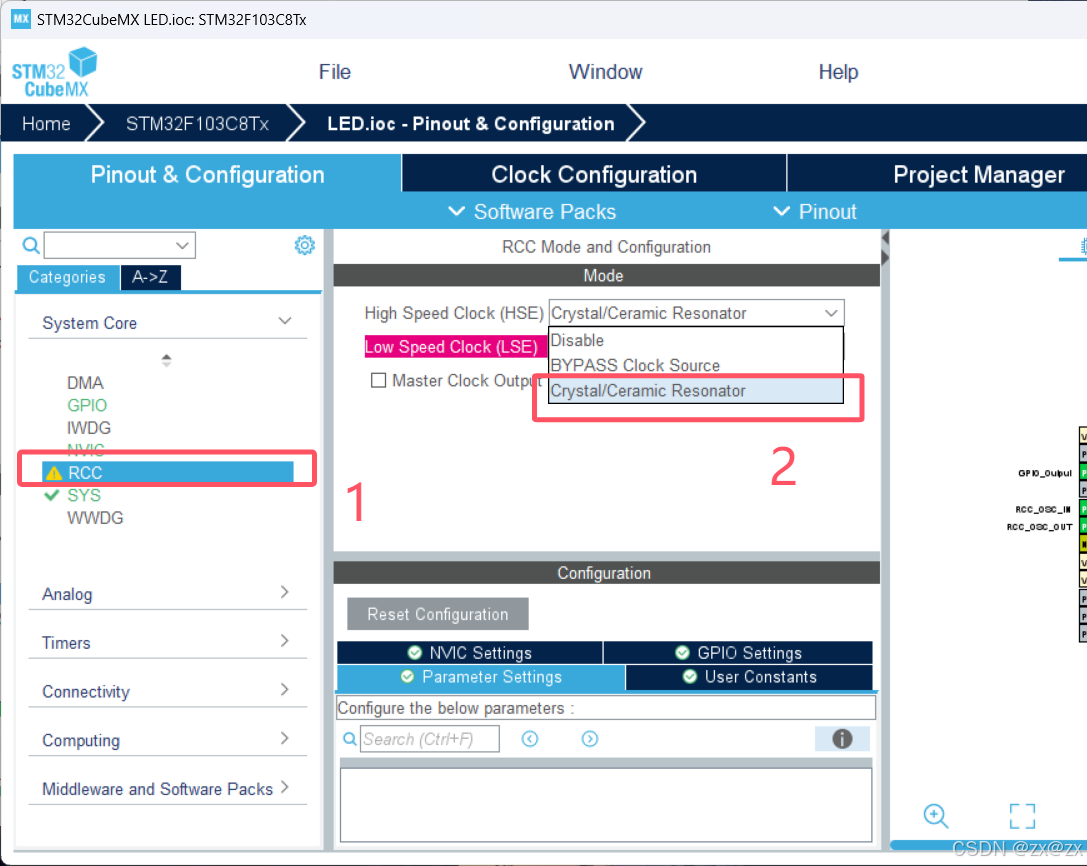Click the fit-to-screen pinout icon
This screenshot has width=1087, height=866.
click(x=1023, y=816)
